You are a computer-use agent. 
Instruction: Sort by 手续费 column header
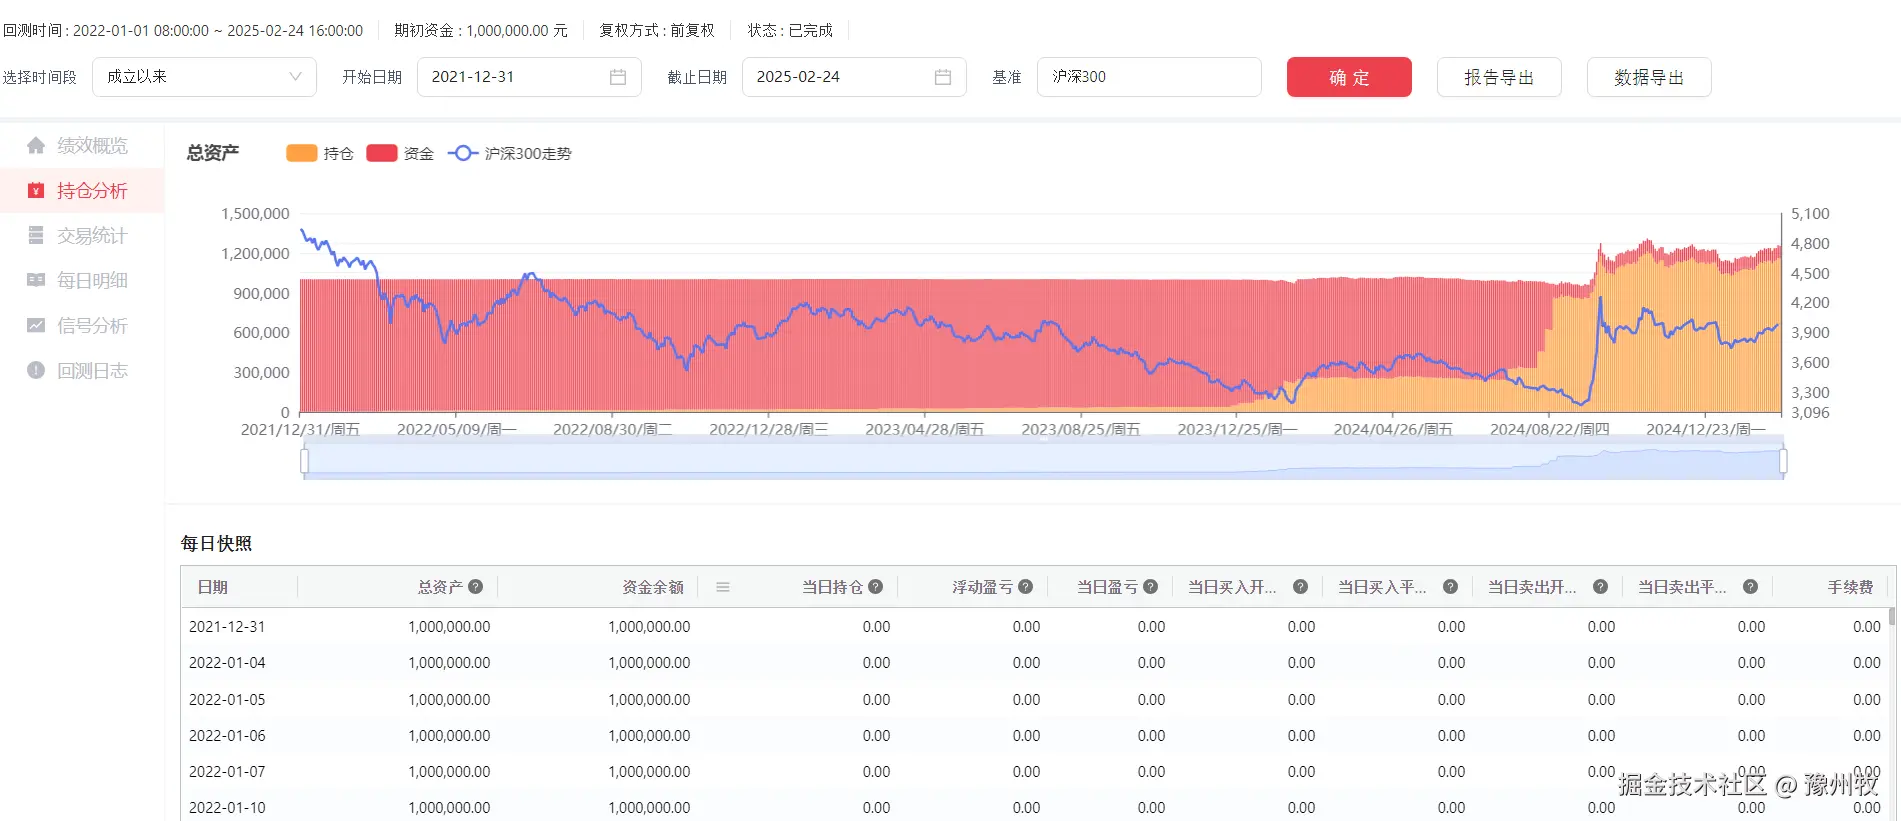[1850, 587]
